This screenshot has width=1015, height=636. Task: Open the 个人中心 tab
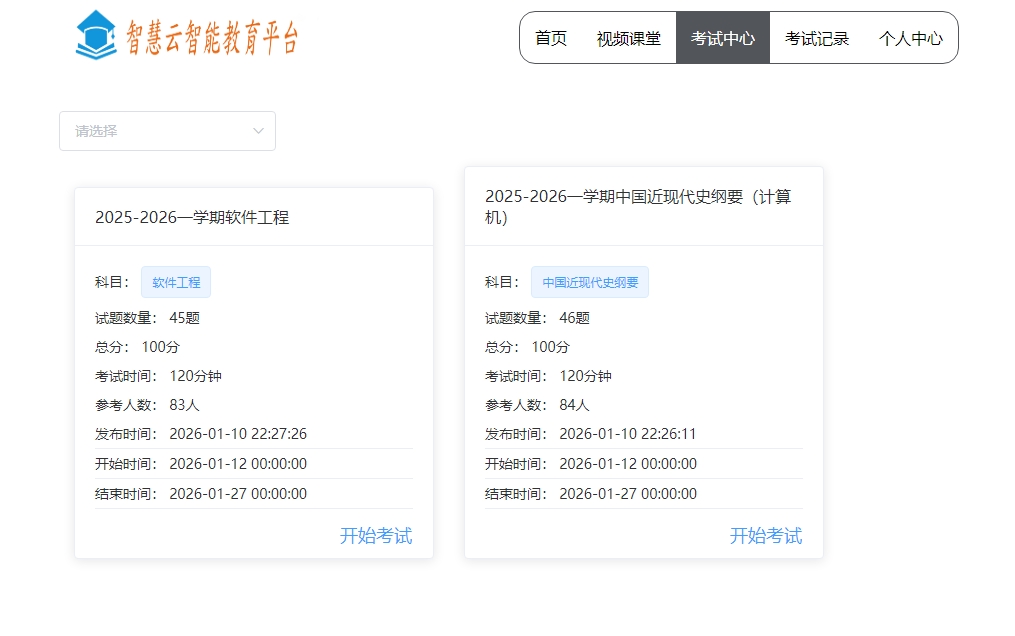[x=911, y=38]
